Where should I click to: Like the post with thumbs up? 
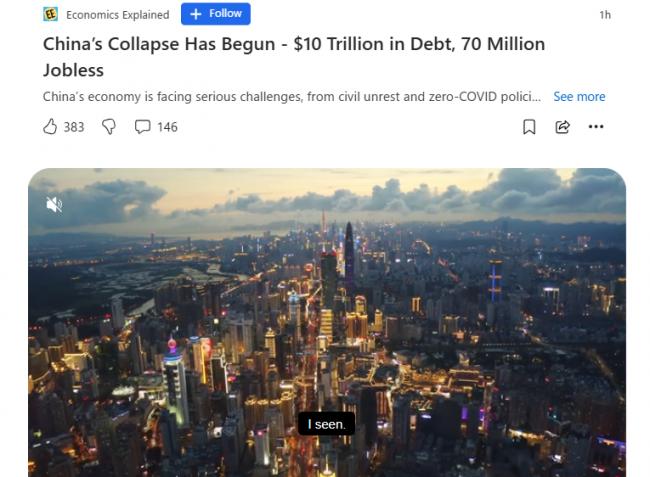(x=50, y=127)
